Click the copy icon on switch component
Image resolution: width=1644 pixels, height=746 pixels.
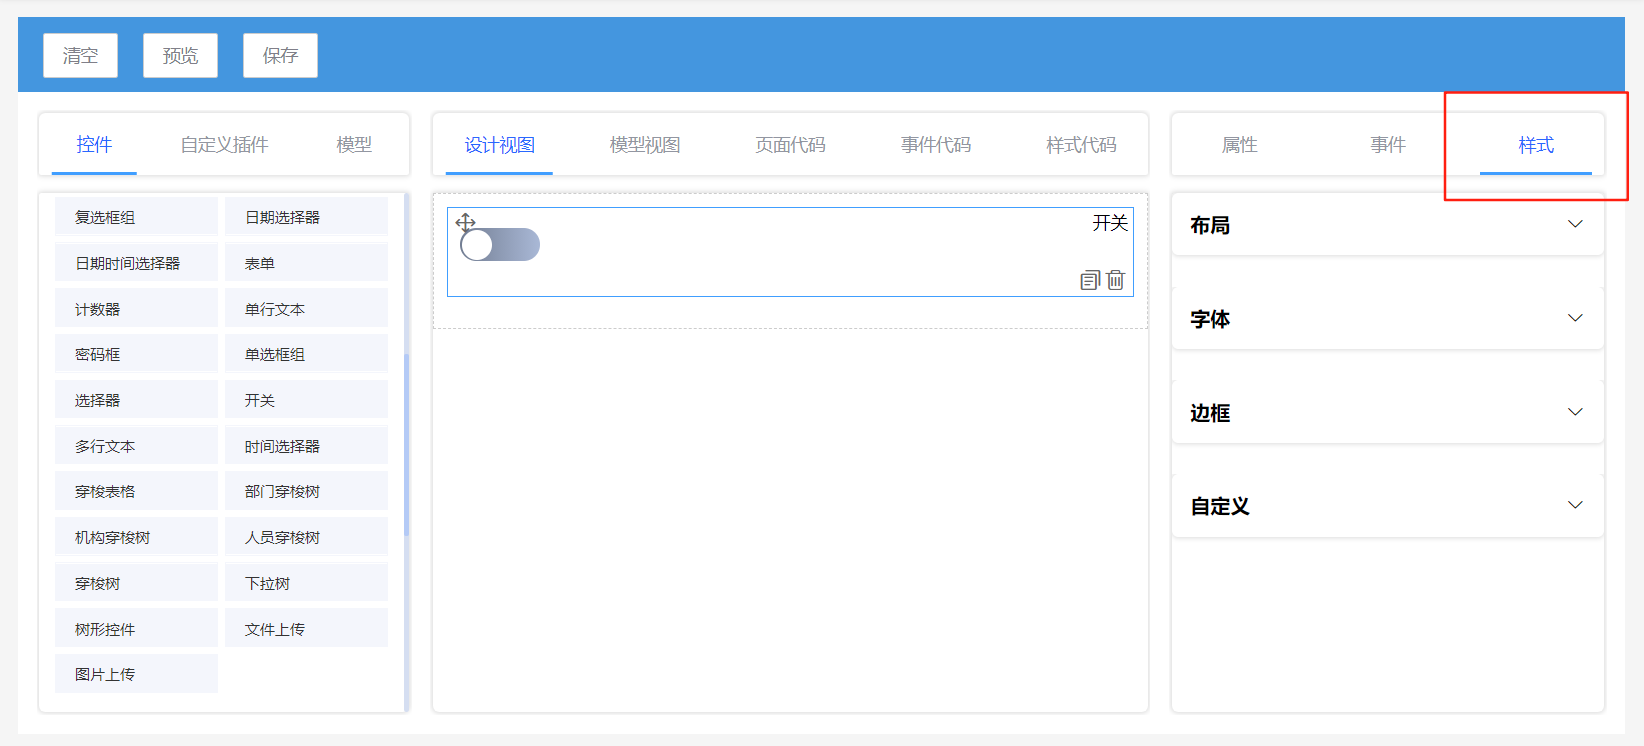tap(1090, 280)
